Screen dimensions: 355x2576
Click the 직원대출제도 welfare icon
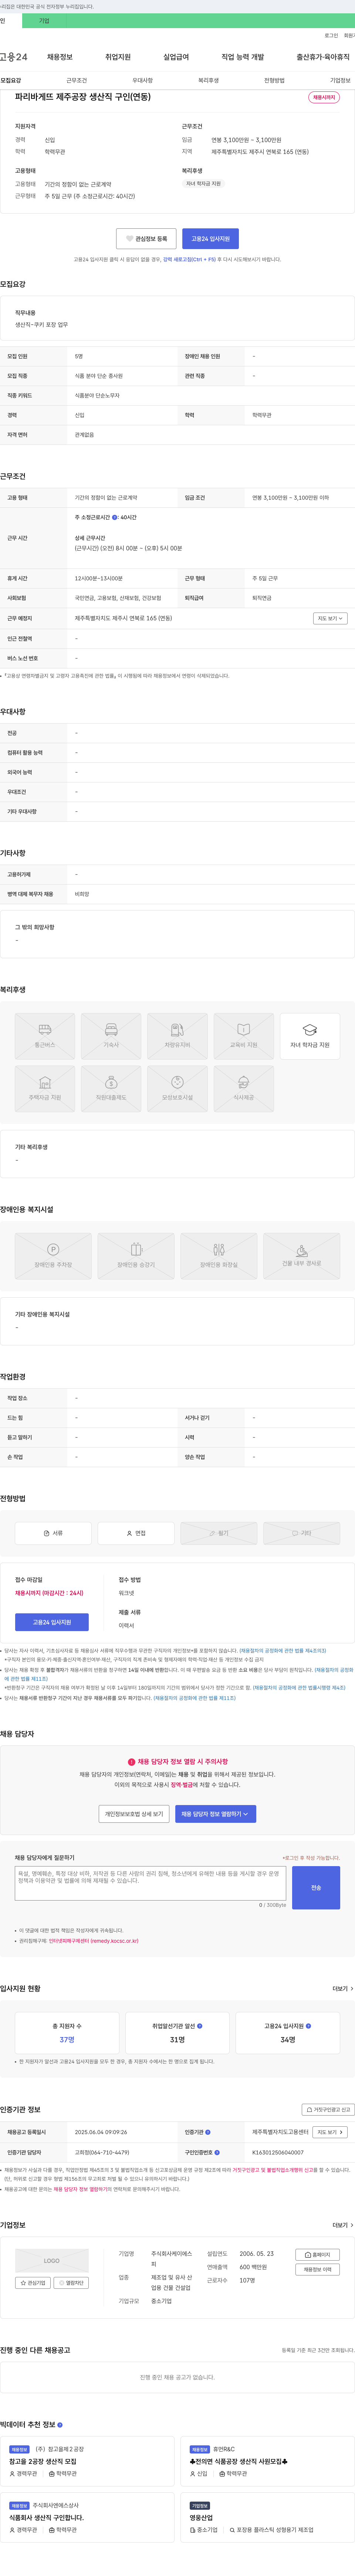coord(111,1088)
